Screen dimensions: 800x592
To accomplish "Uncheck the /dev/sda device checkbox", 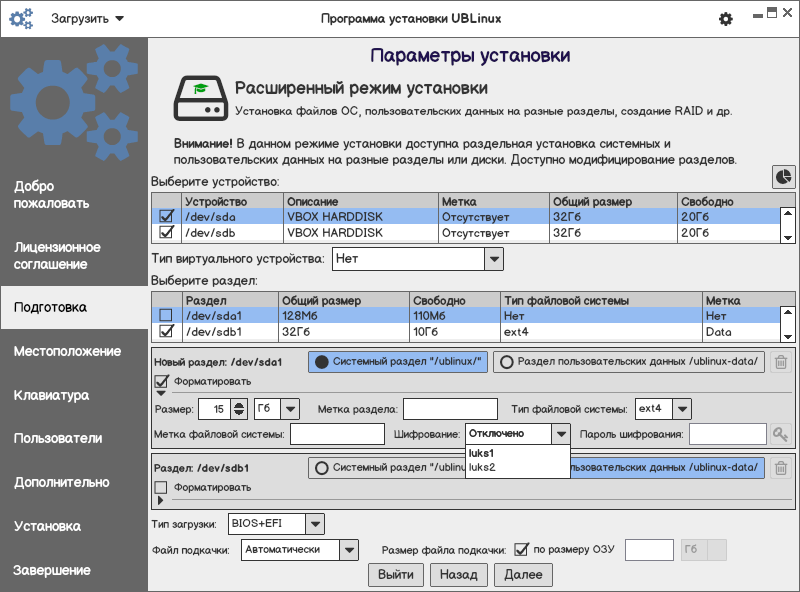I will tap(167, 216).
